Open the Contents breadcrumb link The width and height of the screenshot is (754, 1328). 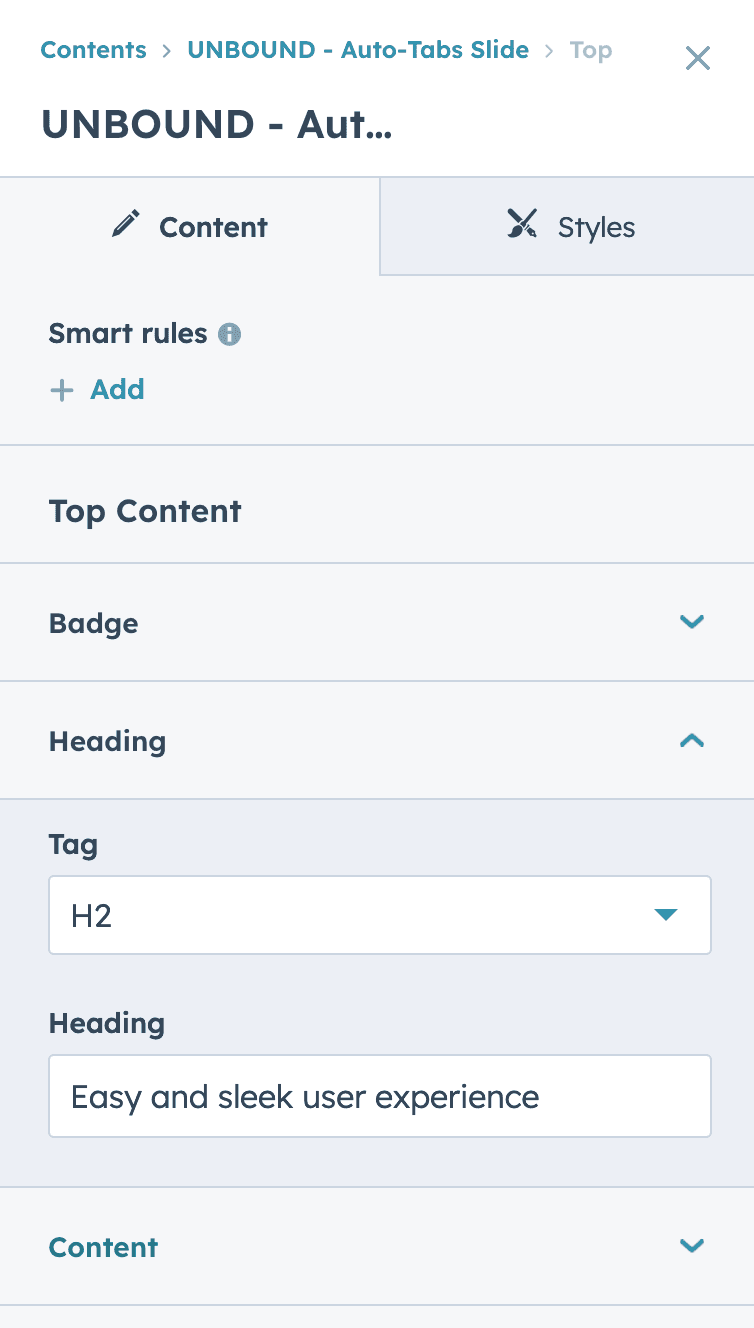(x=93, y=50)
